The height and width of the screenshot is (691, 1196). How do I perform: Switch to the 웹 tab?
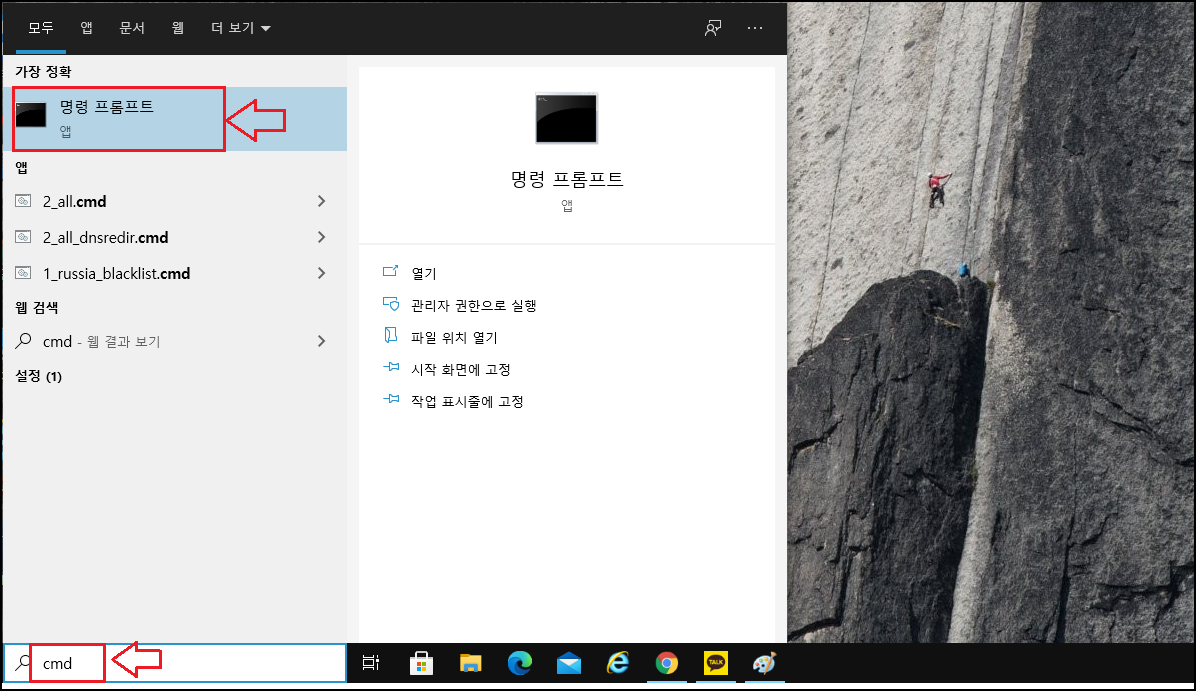point(178,27)
